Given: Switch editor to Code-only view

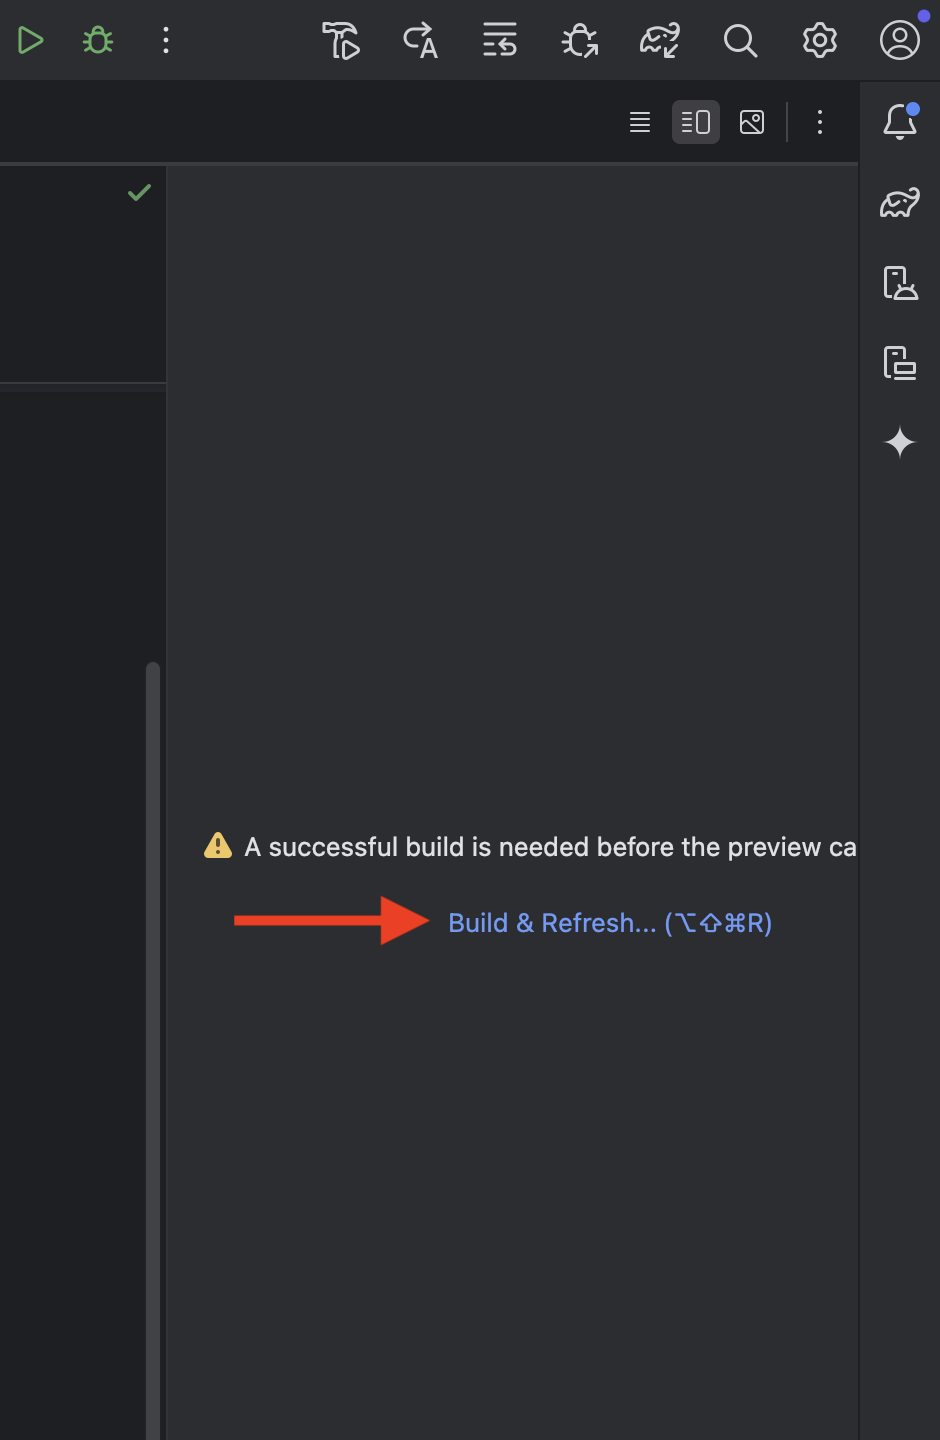Looking at the screenshot, I should 640,122.
